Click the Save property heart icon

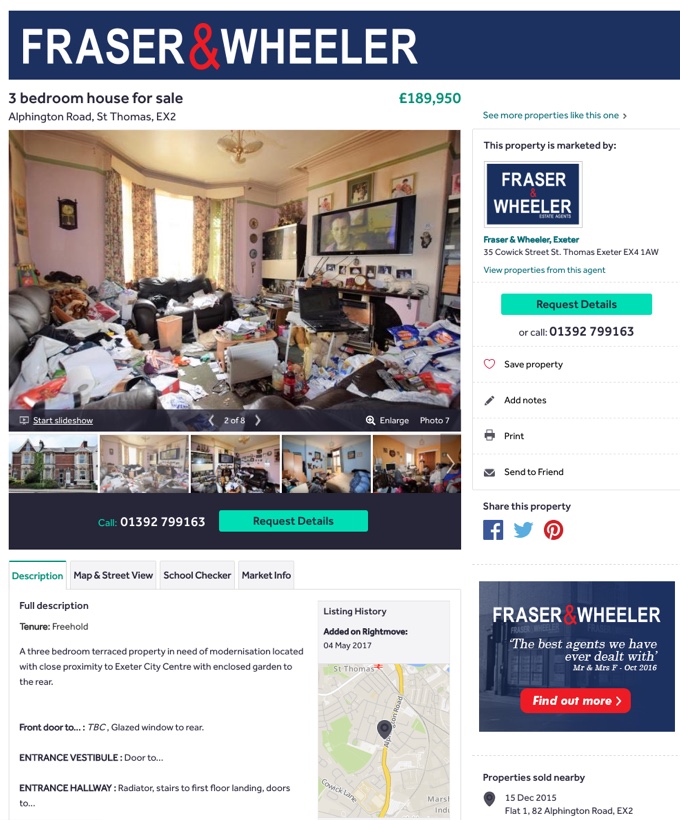point(489,364)
